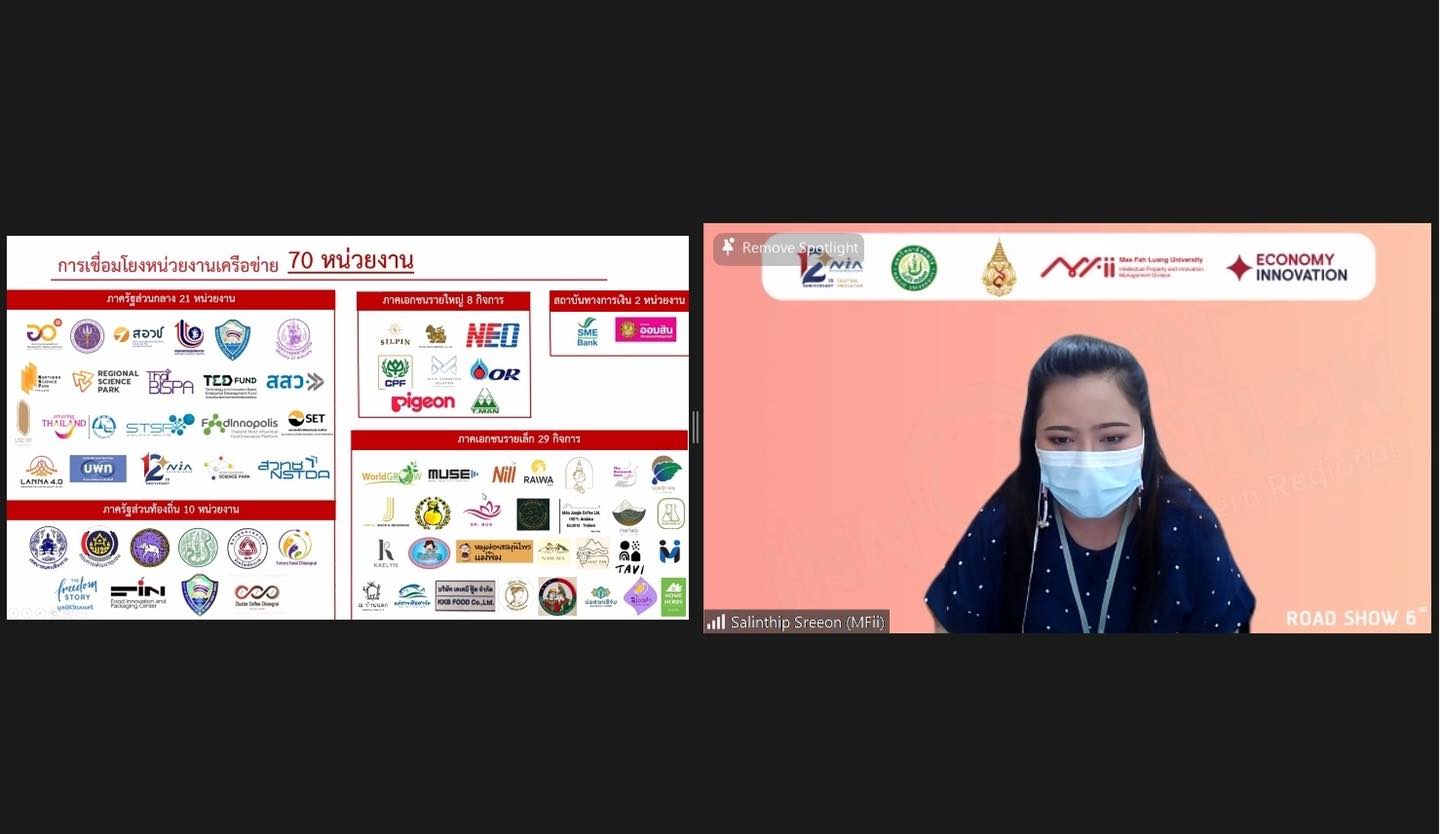Click the green HOME HERBS logo
The width and height of the screenshot is (1440, 834).
(x=674, y=597)
